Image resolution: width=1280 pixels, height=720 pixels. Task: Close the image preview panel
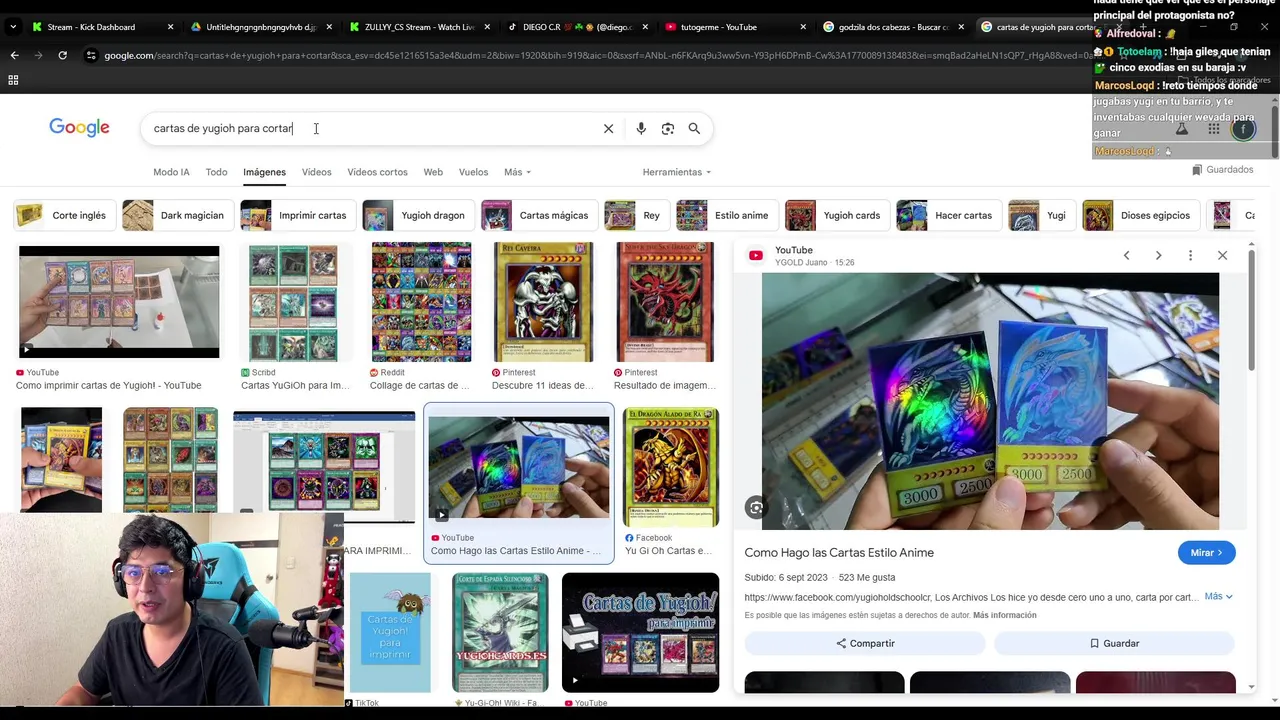click(1222, 256)
